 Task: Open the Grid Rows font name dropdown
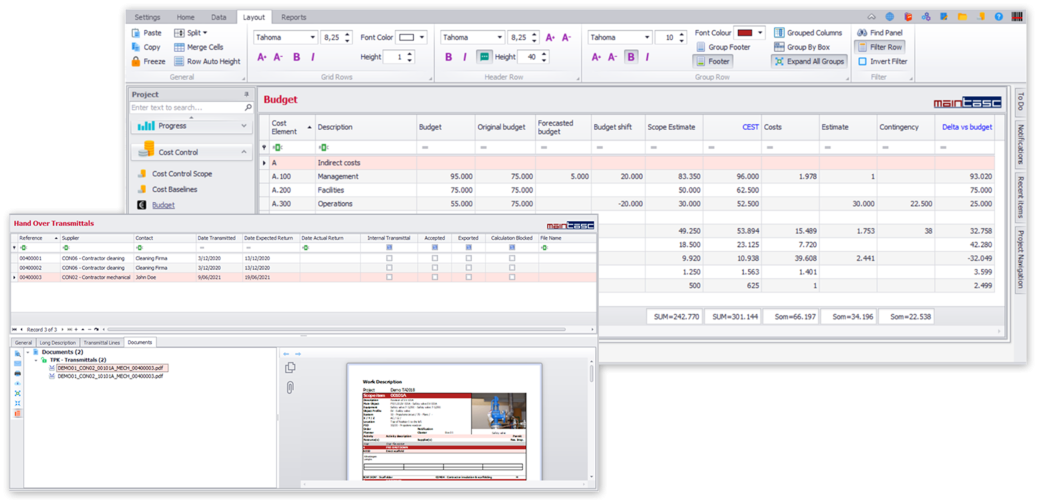pyautogui.click(x=312, y=37)
